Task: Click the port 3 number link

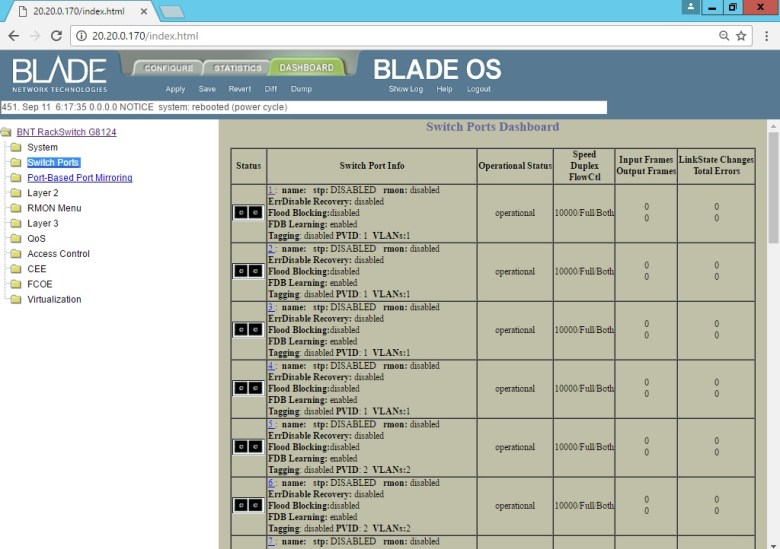Action: [x=270, y=307]
